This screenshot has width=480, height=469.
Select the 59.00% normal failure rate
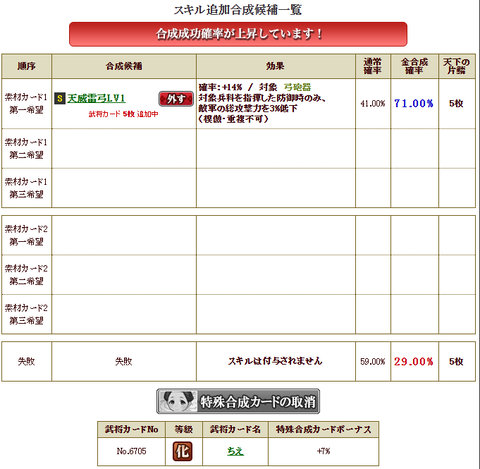[373, 361]
